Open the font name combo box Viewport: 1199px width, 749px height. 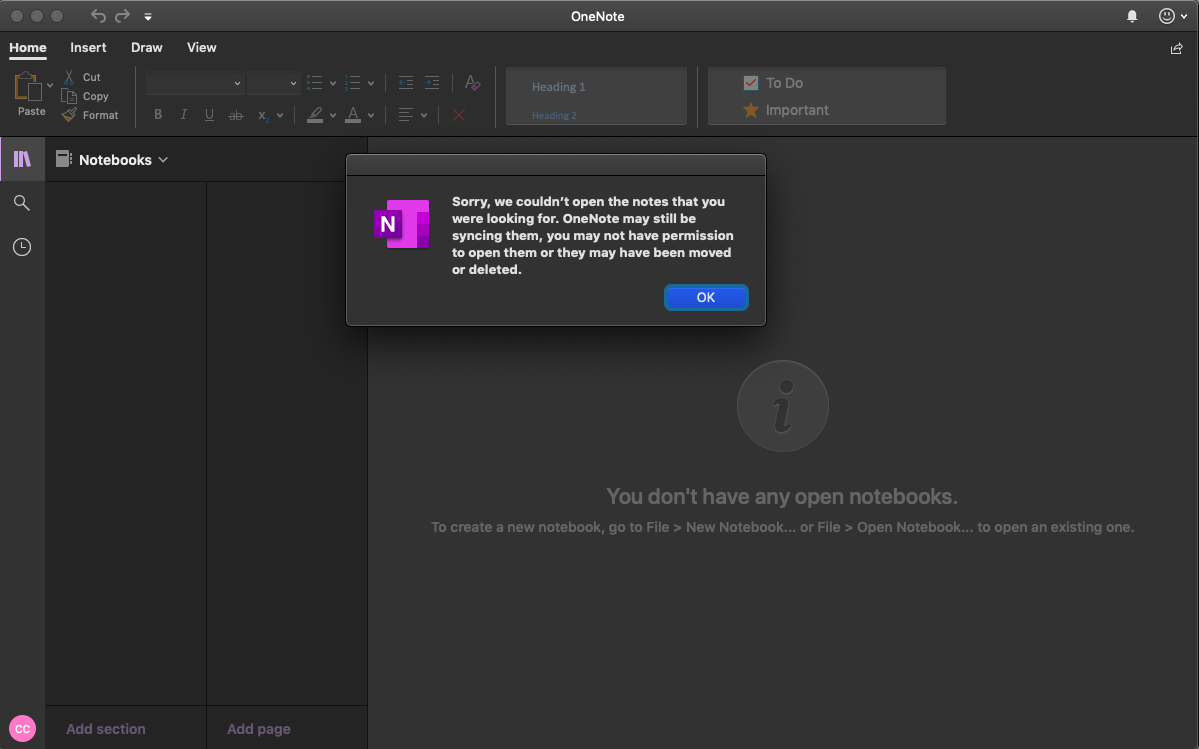click(195, 83)
